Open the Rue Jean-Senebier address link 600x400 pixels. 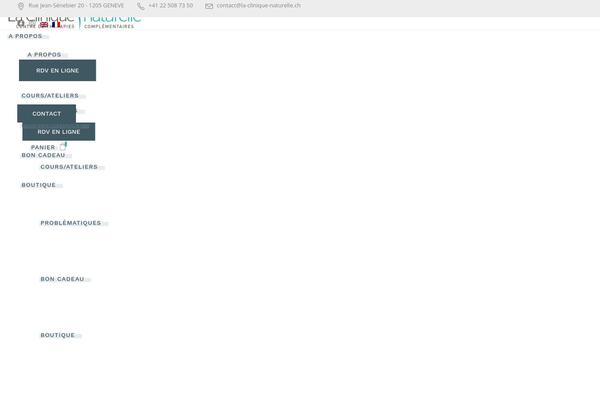76,6
